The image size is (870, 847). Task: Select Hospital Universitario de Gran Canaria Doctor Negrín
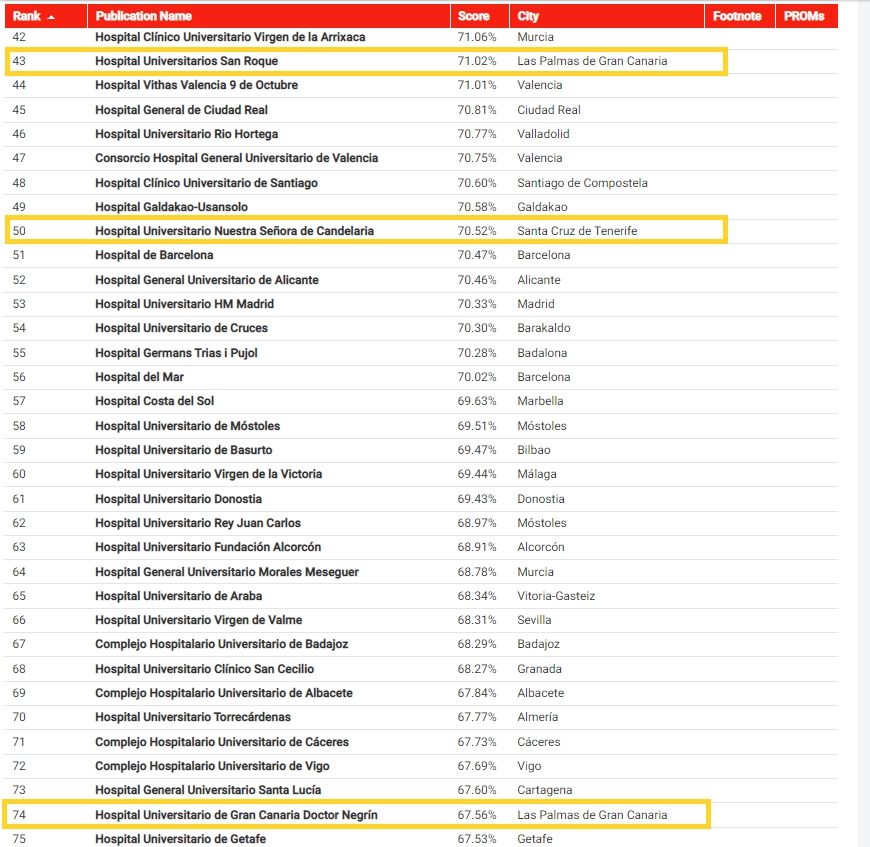click(x=236, y=815)
